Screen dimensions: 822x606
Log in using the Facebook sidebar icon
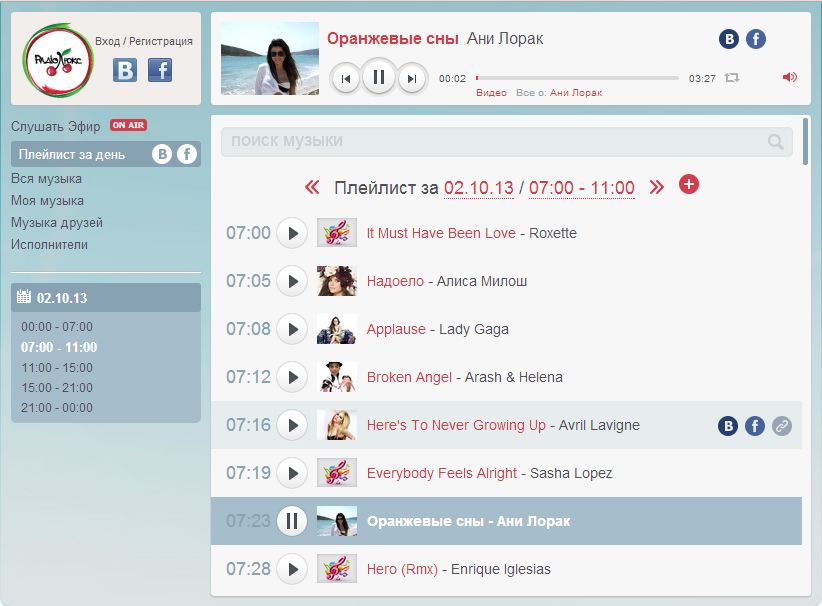click(x=160, y=70)
